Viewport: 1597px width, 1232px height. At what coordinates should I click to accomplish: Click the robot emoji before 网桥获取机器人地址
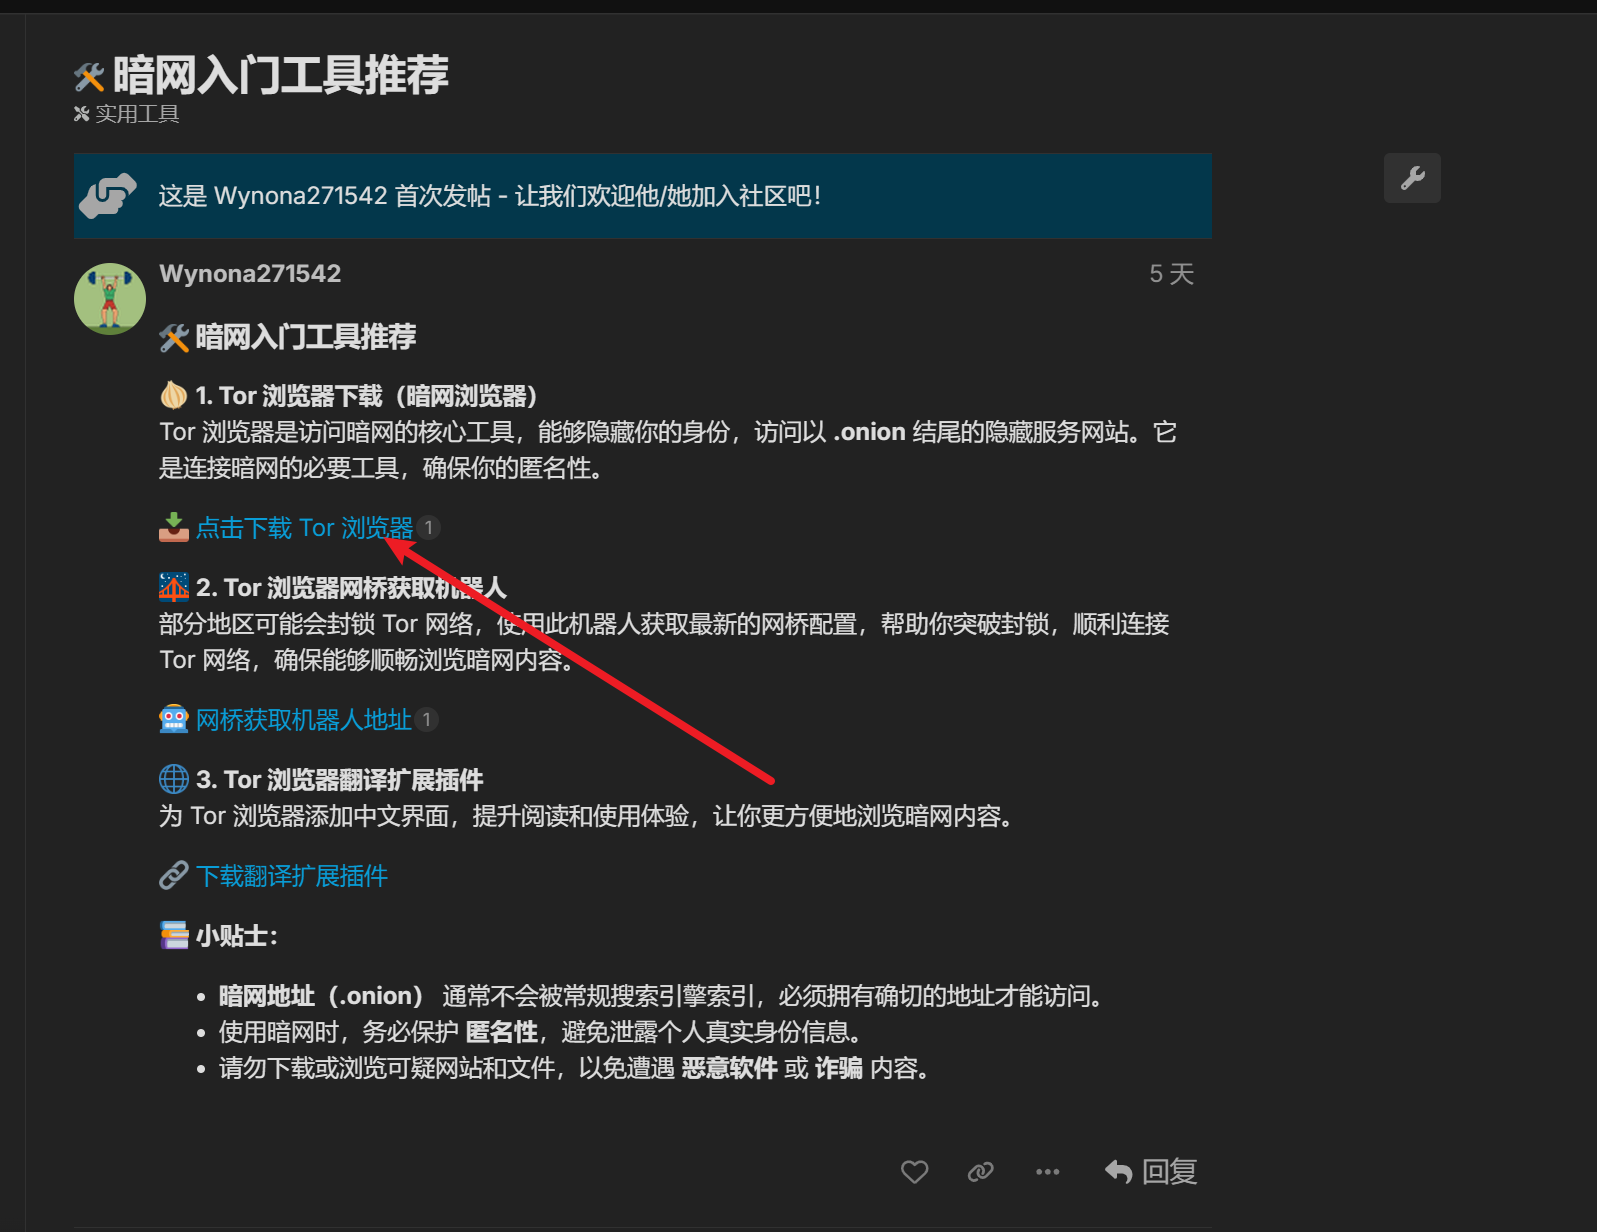[174, 720]
